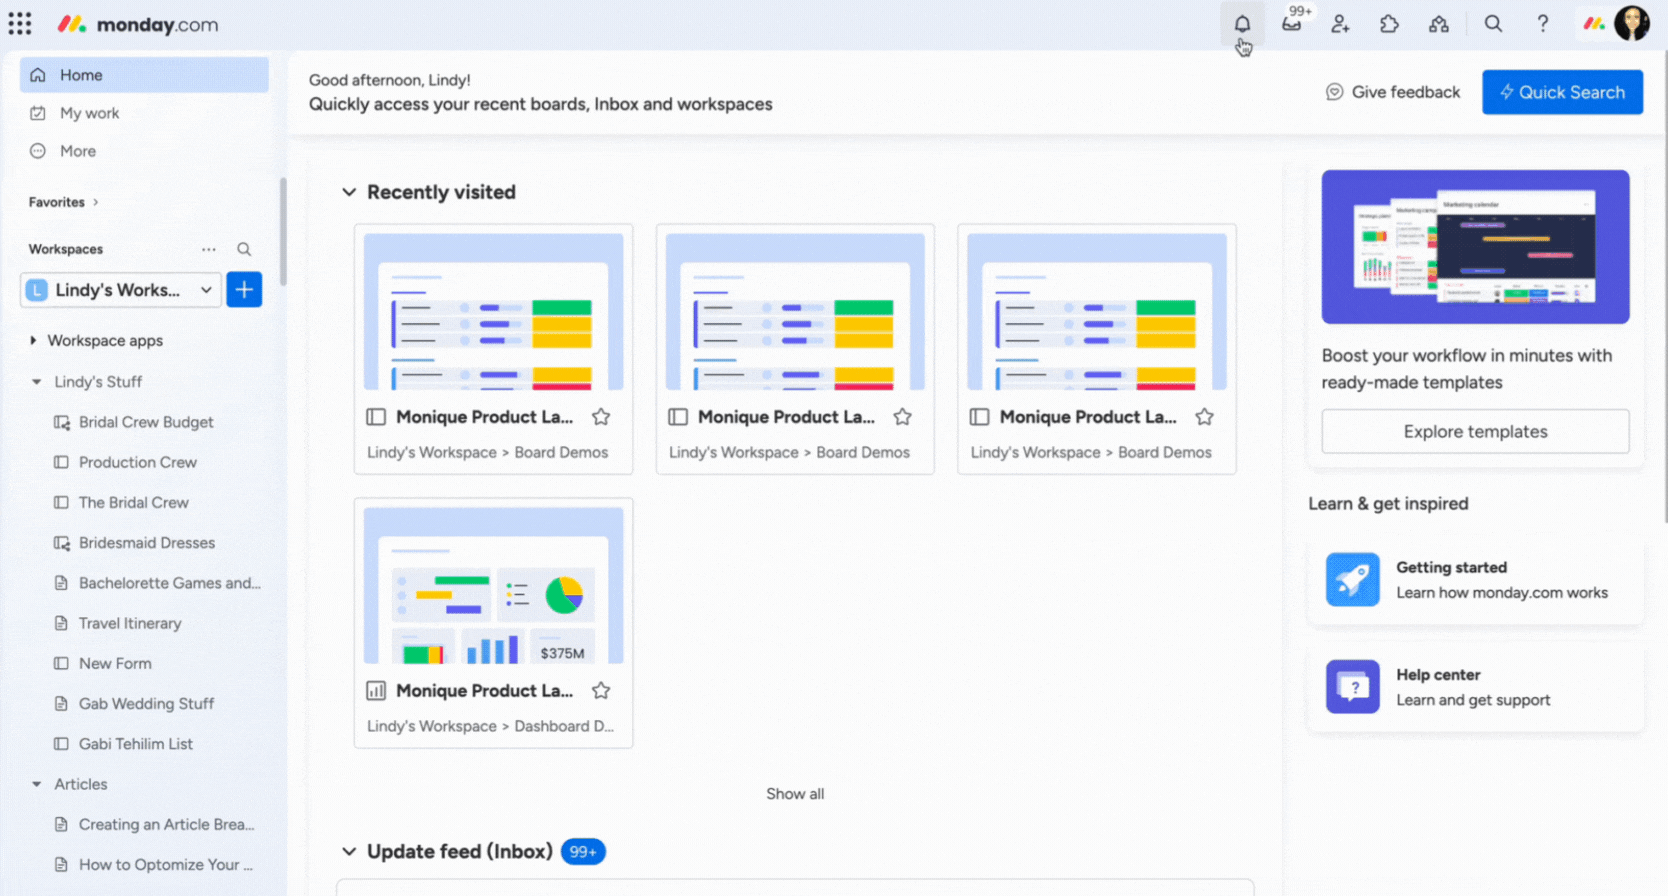This screenshot has width=1668, height=896.
Task: Click the Travel Itinerary doc icon
Action: [62, 623]
